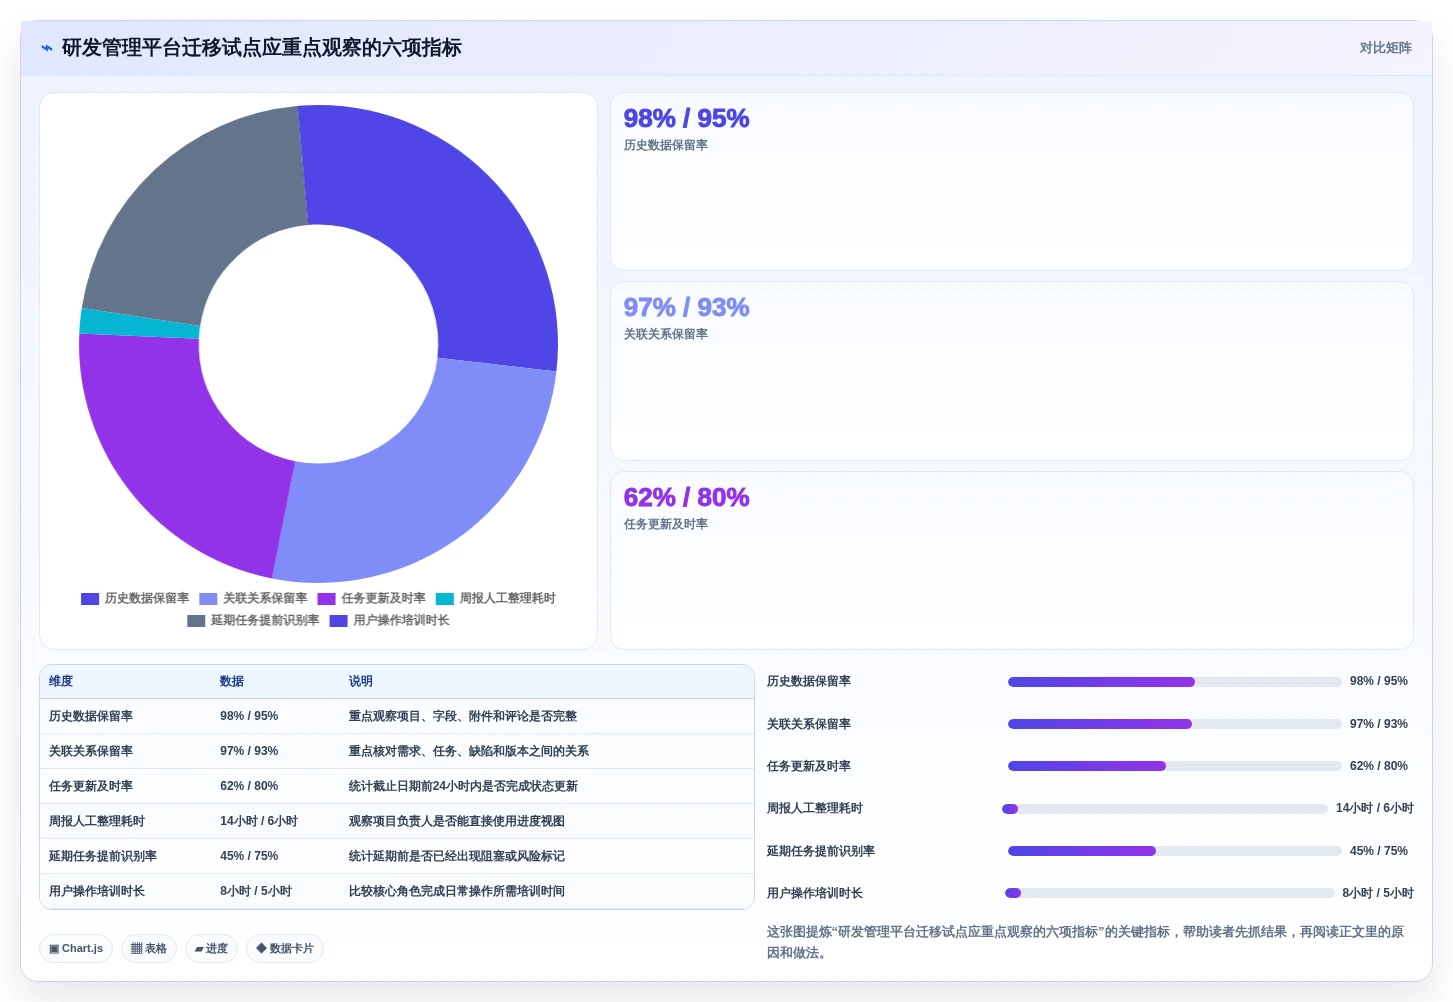1453x1002 pixels.
Task: Click table value 8小时 / 5小时
Action: pyautogui.click(x=256, y=891)
